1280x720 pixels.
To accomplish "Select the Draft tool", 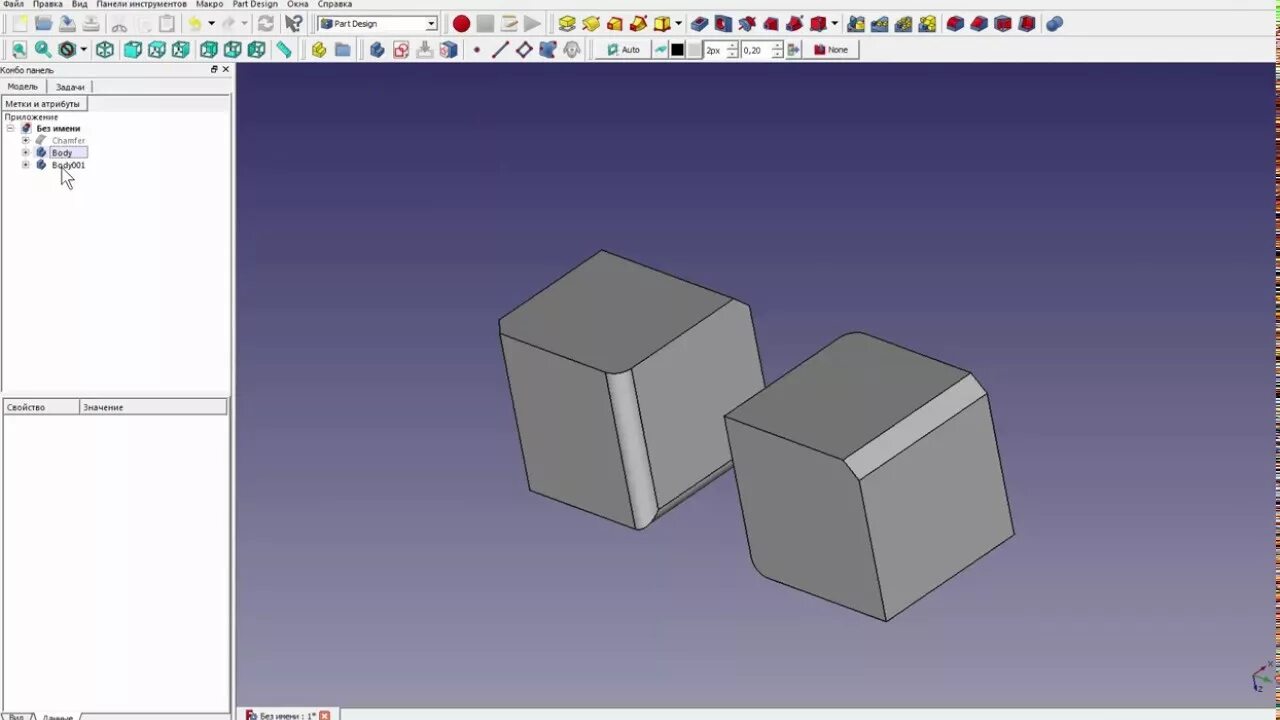I will click(1003, 23).
